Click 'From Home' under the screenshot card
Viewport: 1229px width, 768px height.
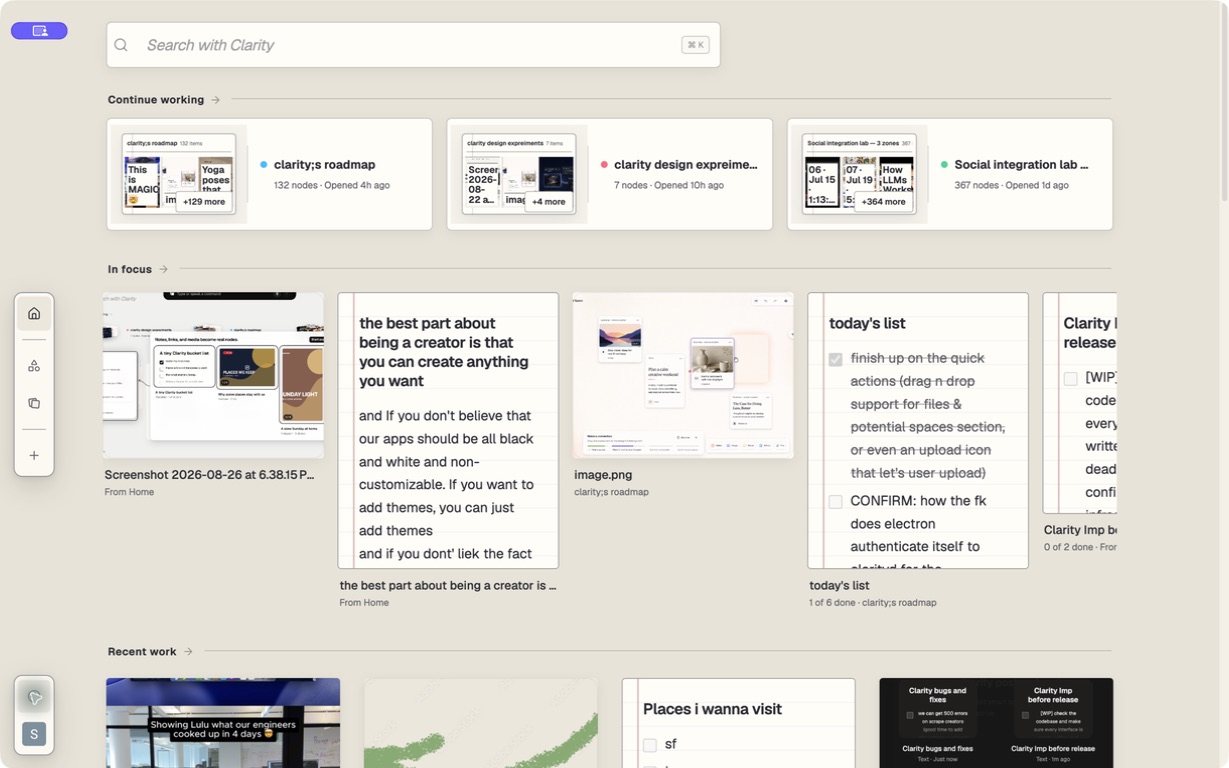129,492
